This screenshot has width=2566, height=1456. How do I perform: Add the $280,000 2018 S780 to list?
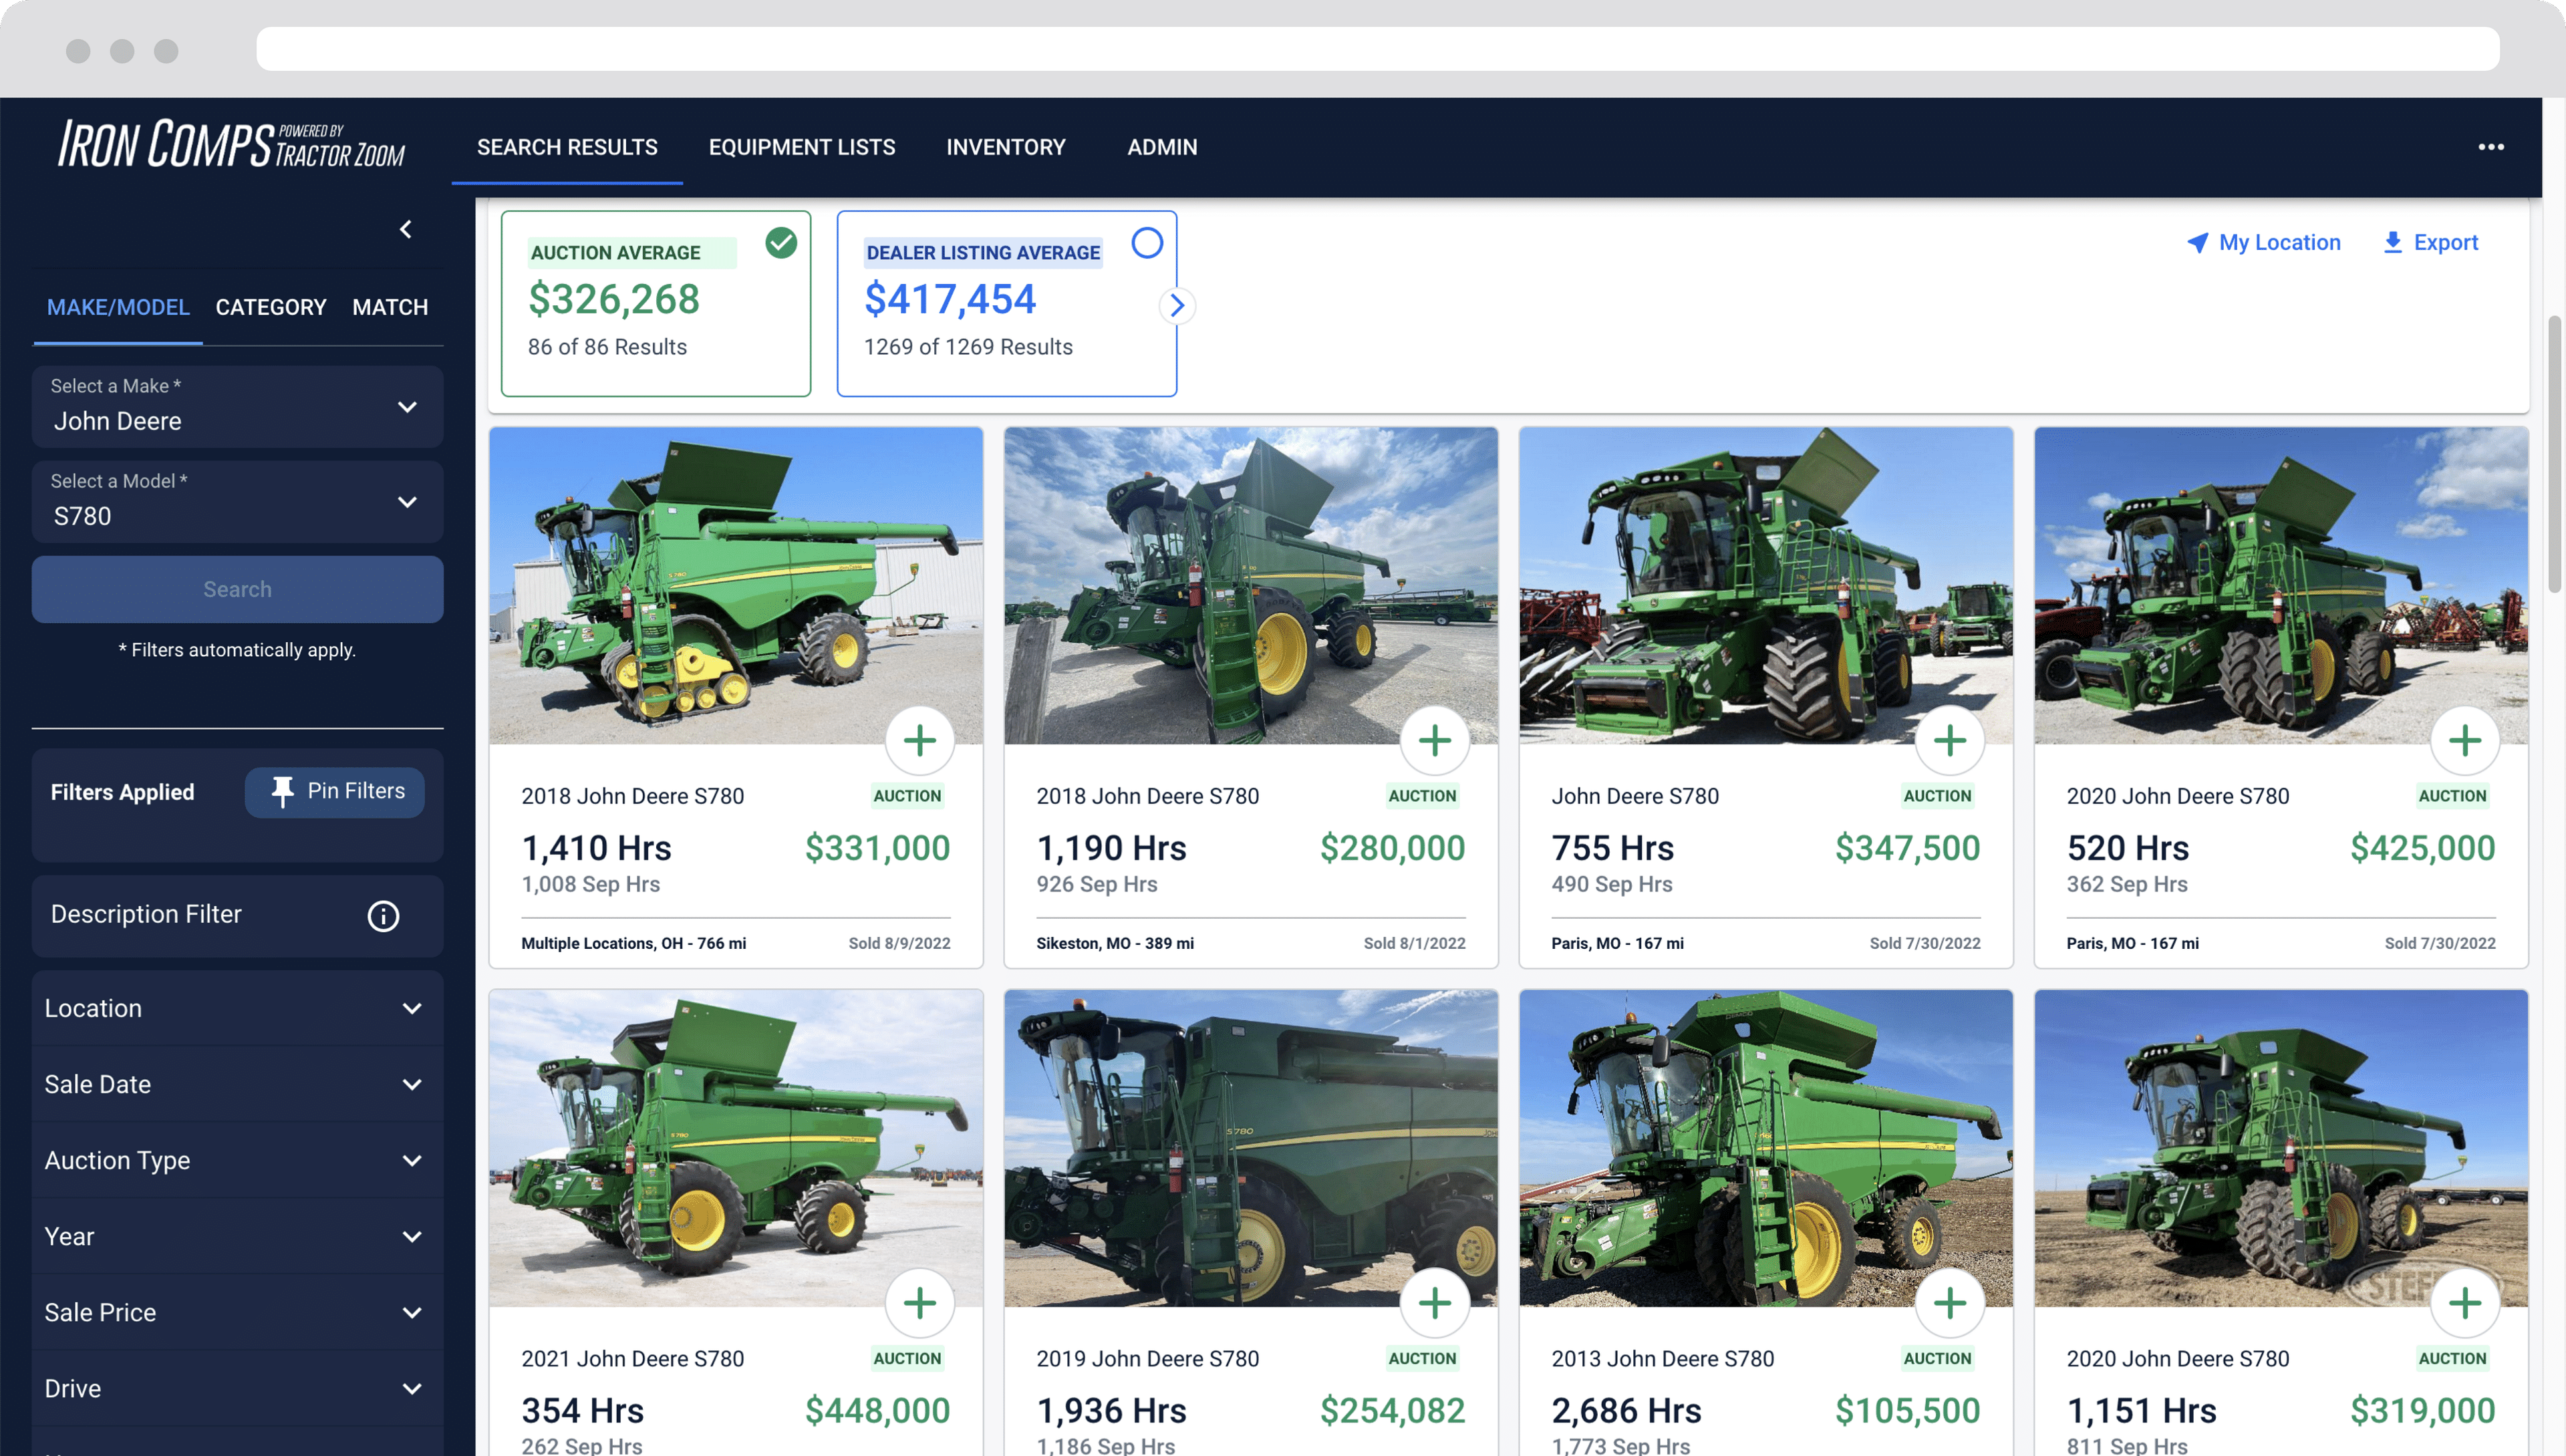point(1434,741)
